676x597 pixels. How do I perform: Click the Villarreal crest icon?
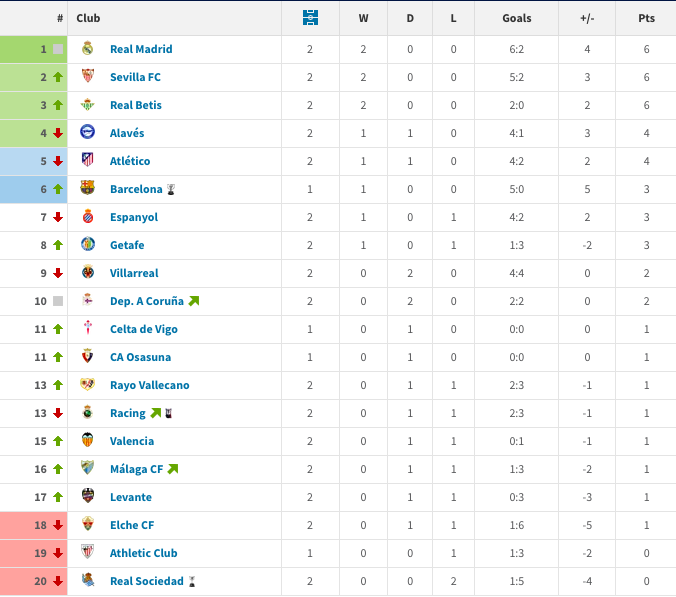click(88, 272)
